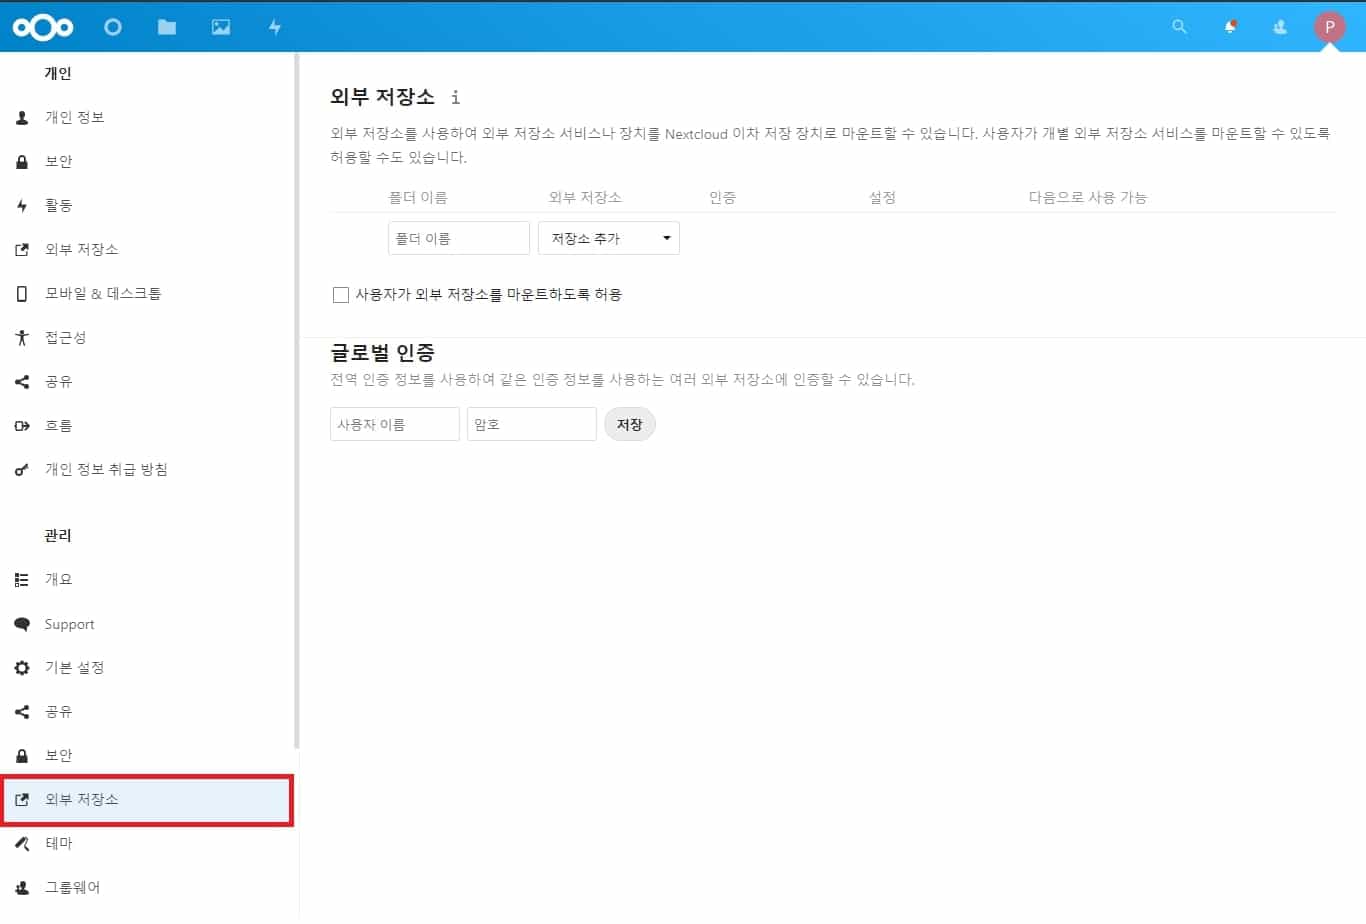The image size is (1366, 924).
Task: Enable 사용자가 외부 저장소를 마운트하도록 허용 checkbox
Action: [340, 294]
